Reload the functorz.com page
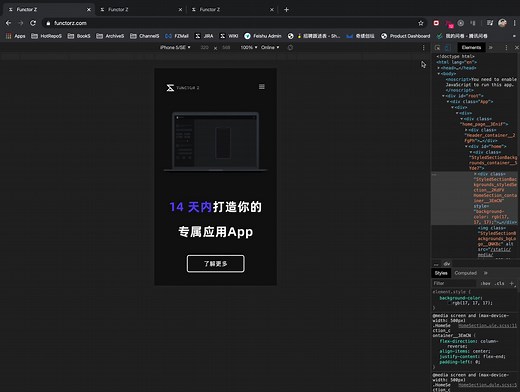520x392 pixels. [x=33, y=23]
